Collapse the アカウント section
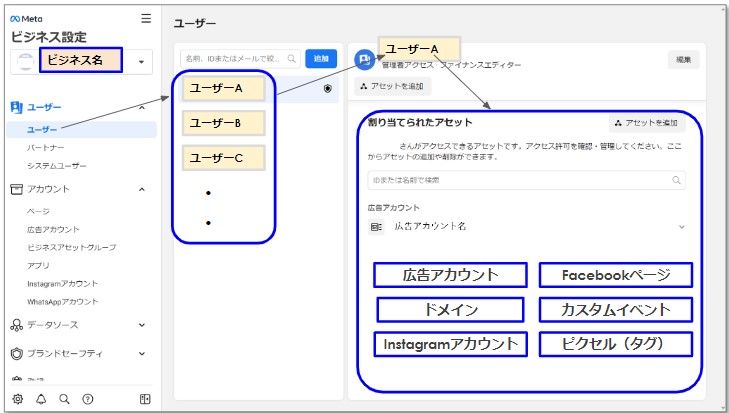 point(141,189)
